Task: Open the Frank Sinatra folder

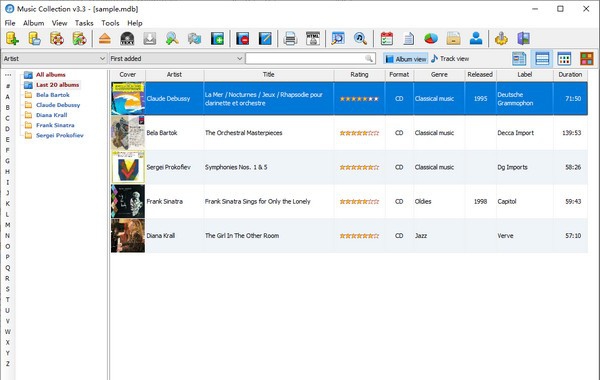Action: (x=55, y=125)
